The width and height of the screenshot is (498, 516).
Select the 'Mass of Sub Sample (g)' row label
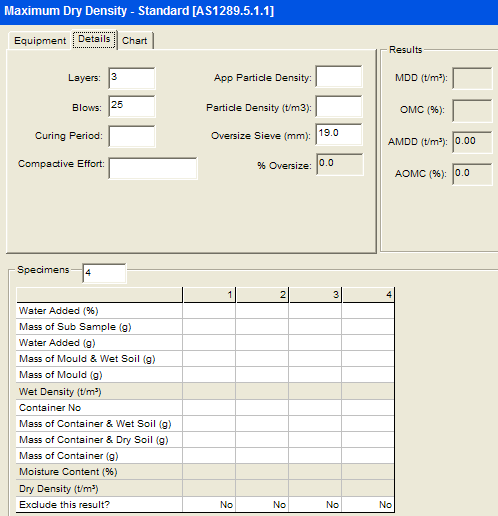pos(75,327)
